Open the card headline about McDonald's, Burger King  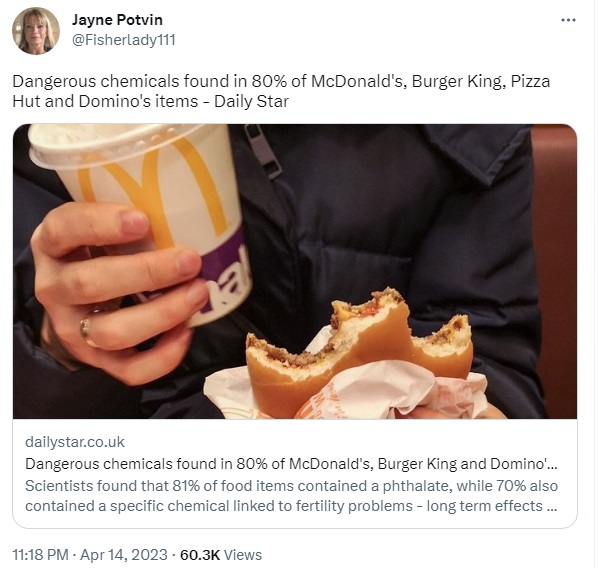tap(291, 464)
